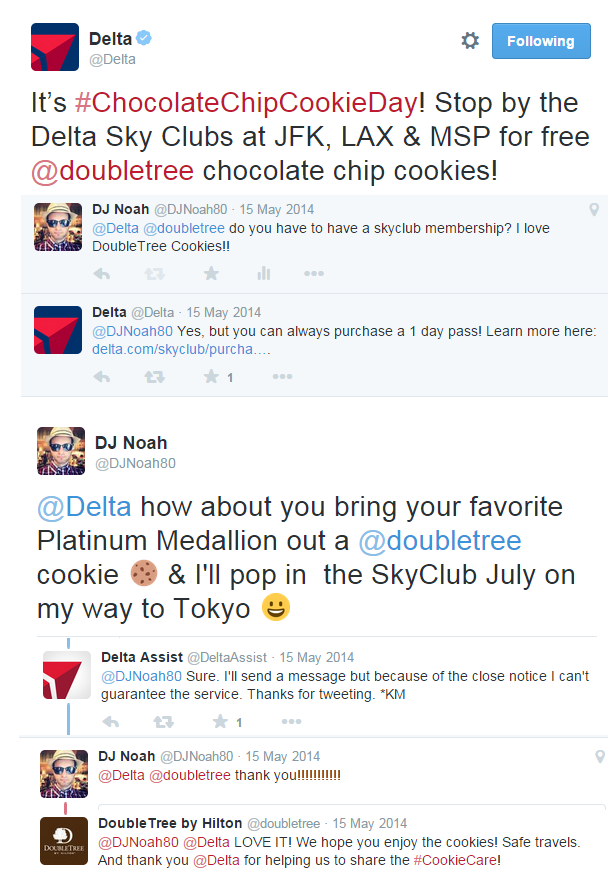
Task: Click location pin on DJ Noah's skyclub question
Action: coord(594,209)
